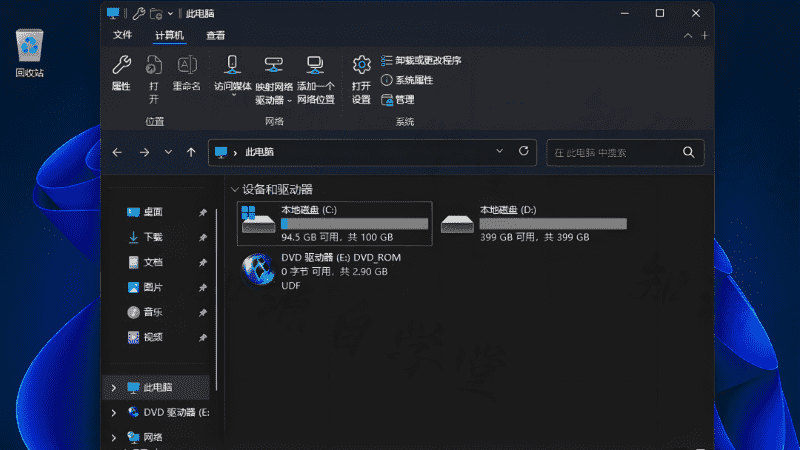Click title bar properties wrench icon
The height and width of the screenshot is (450, 800).
(138, 13)
